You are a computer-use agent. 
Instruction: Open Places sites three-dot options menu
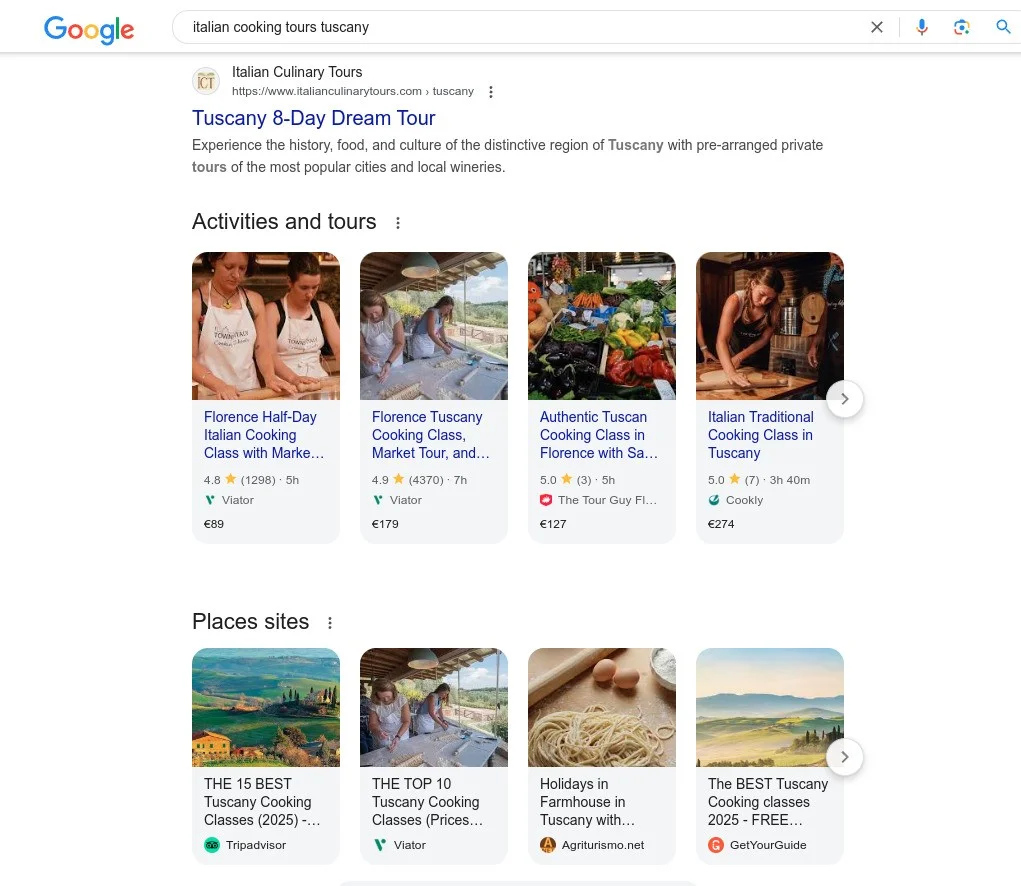click(330, 623)
